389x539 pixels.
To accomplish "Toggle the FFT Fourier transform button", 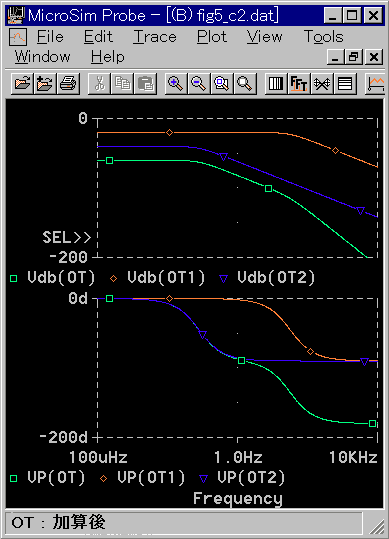I will 299,84.
